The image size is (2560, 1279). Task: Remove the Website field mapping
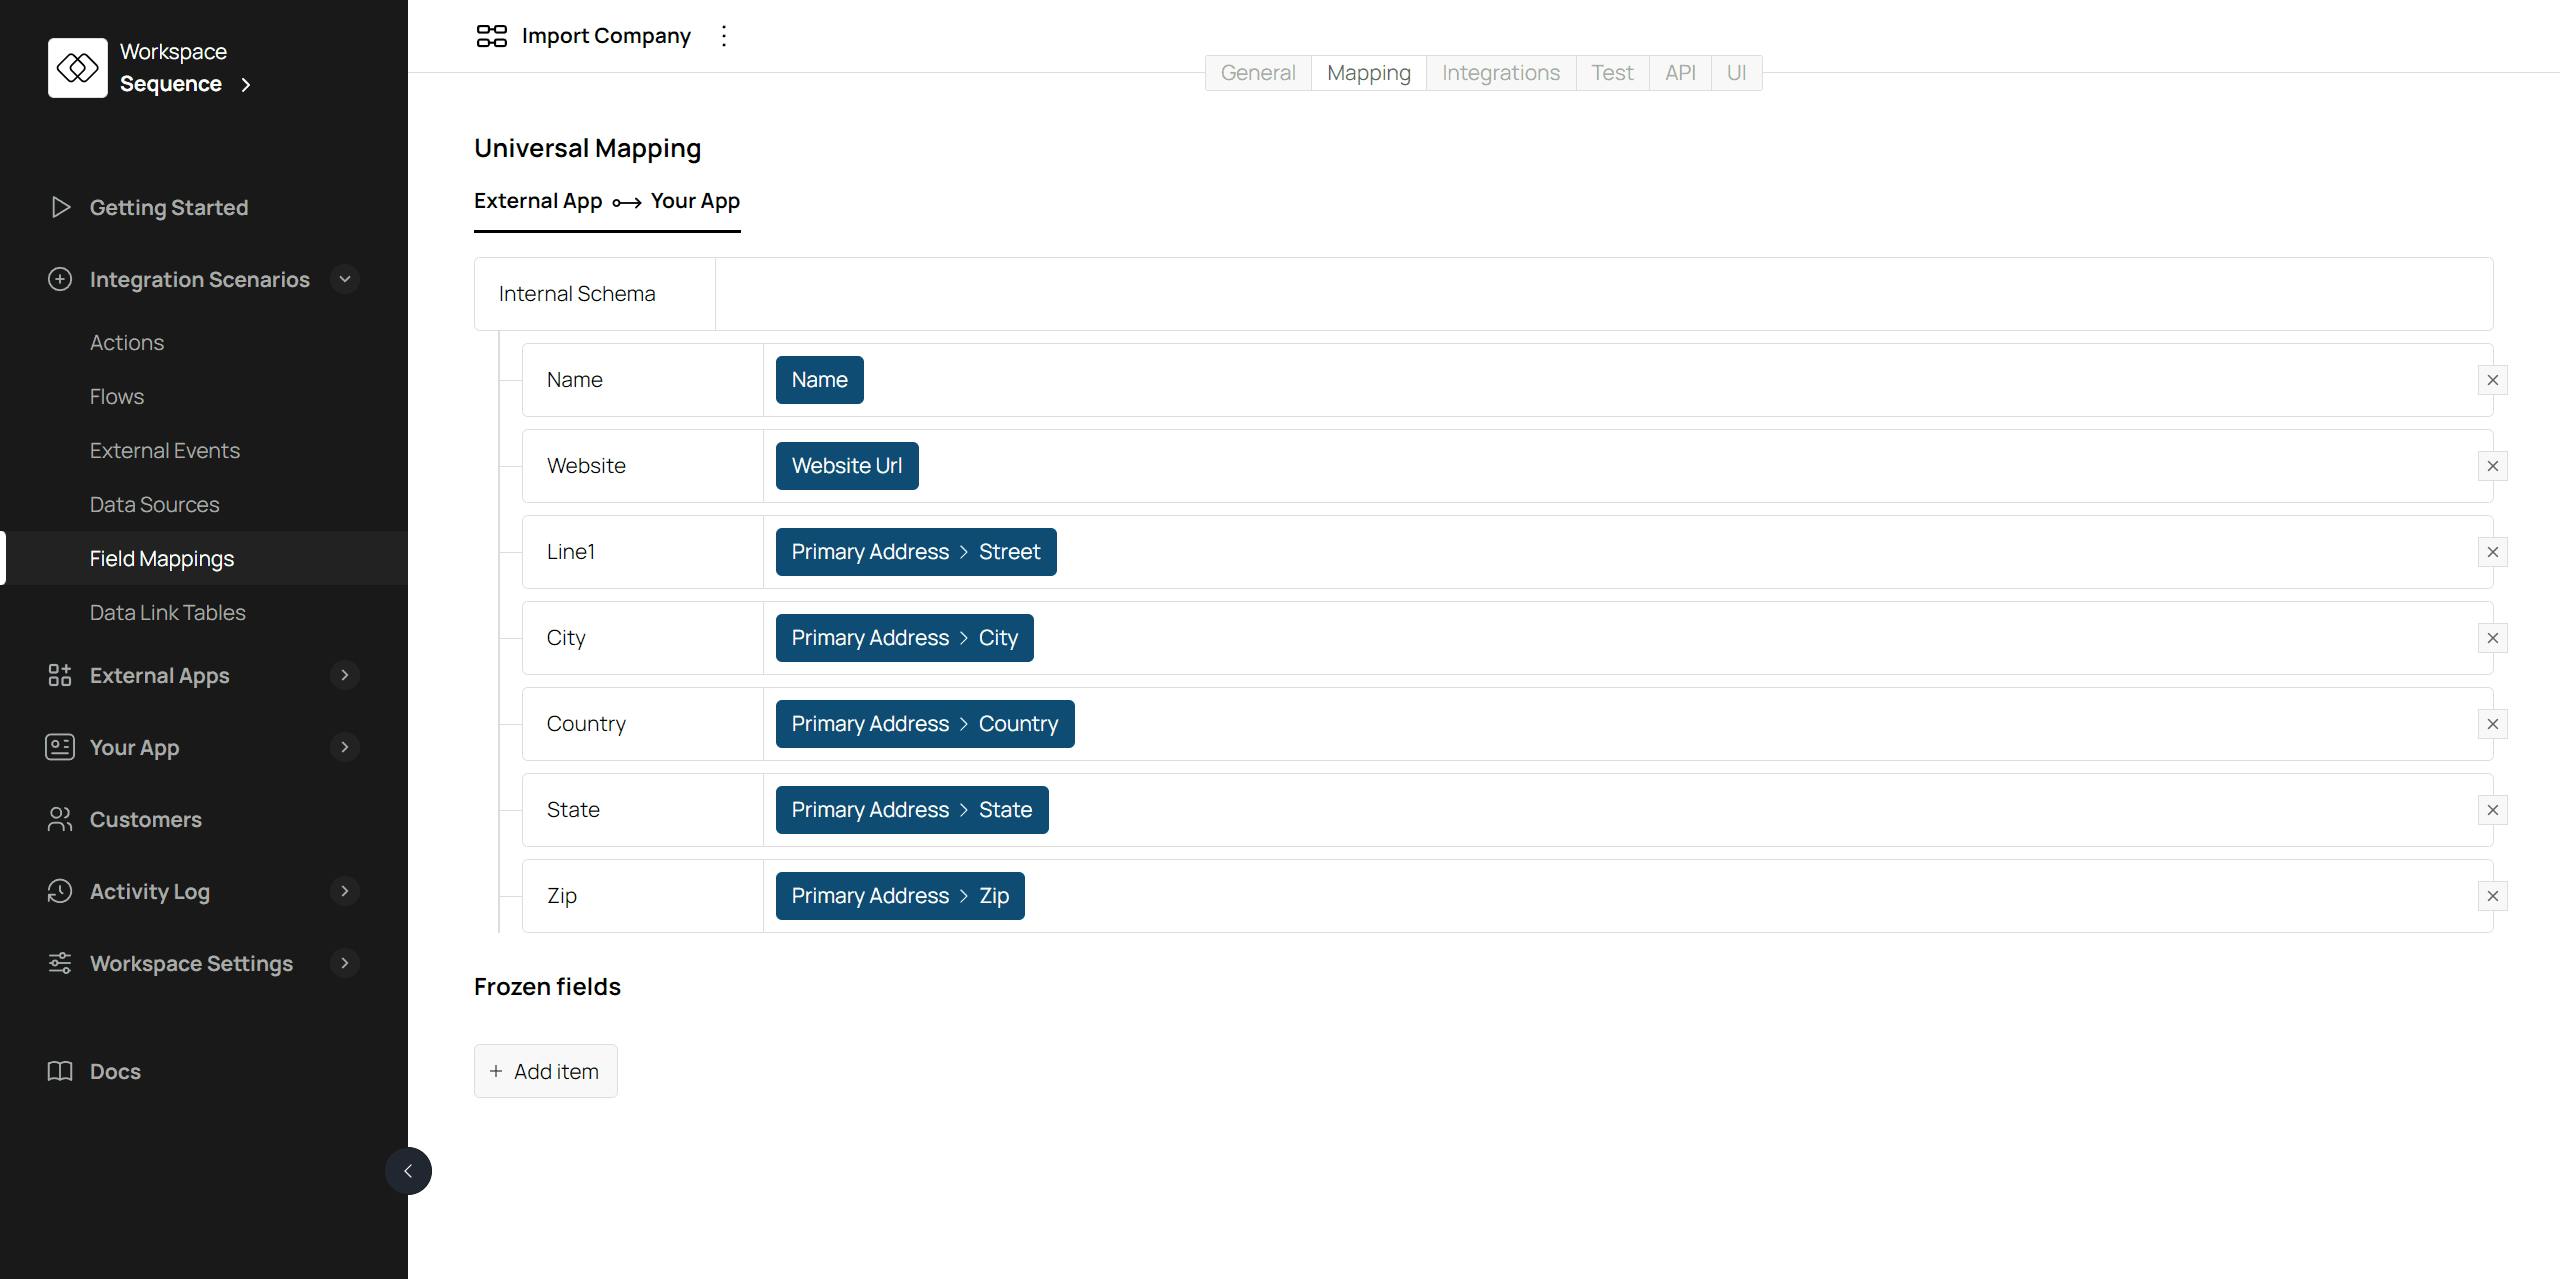pos(2492,466)
